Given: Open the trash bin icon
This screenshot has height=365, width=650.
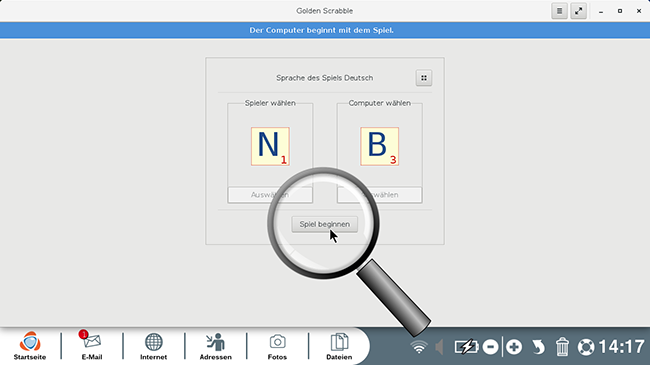Looking at the screenshot, I should click(x=562, y=347).
